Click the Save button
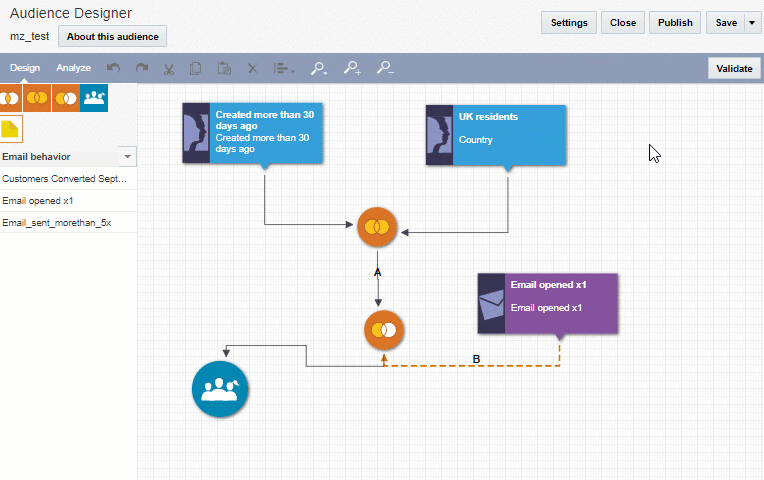The image size is (764, 480). point(726,23)
